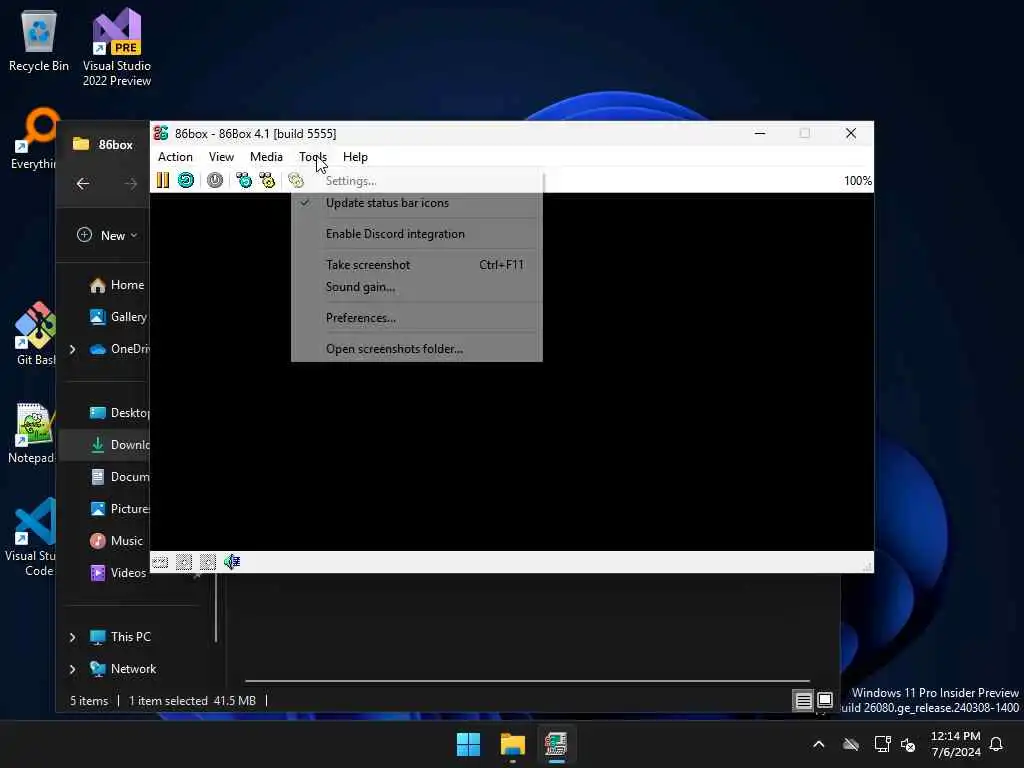Click the floppy drive icon beside the cassette icon
The width and height of the screenshot is (1024, 768).
pos(184,562)
